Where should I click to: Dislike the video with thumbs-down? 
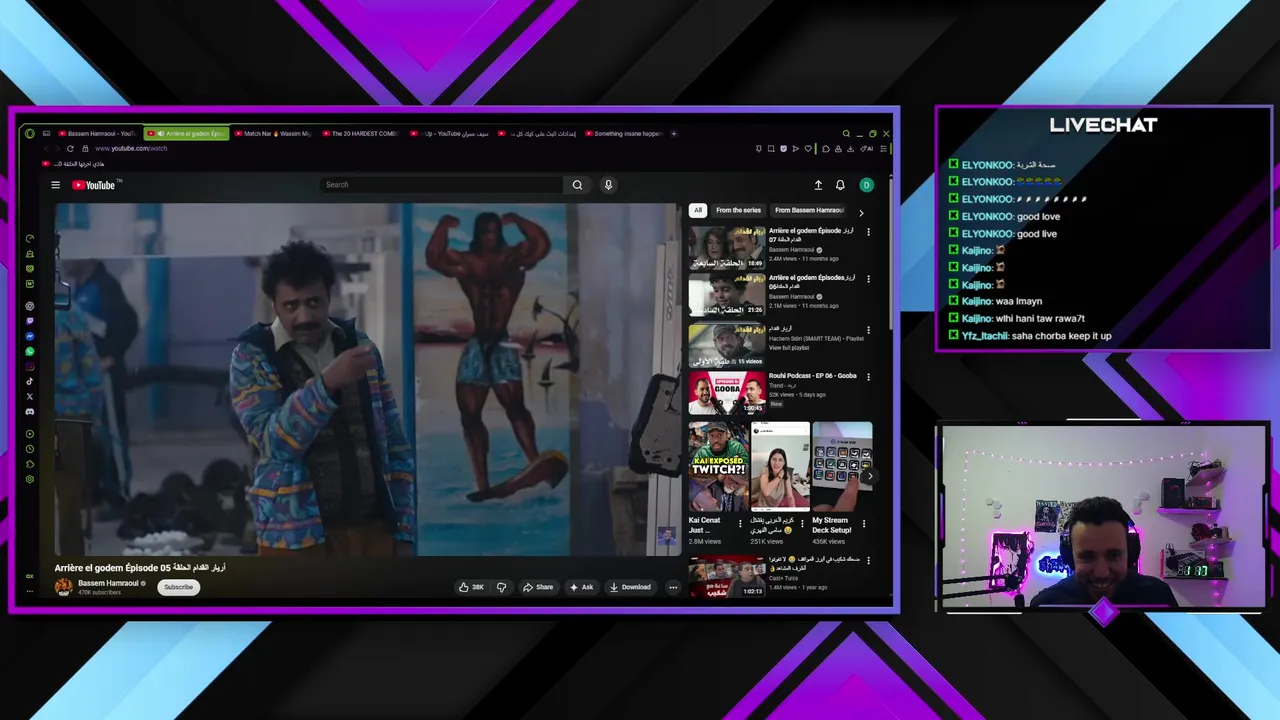tap(502, 587)
